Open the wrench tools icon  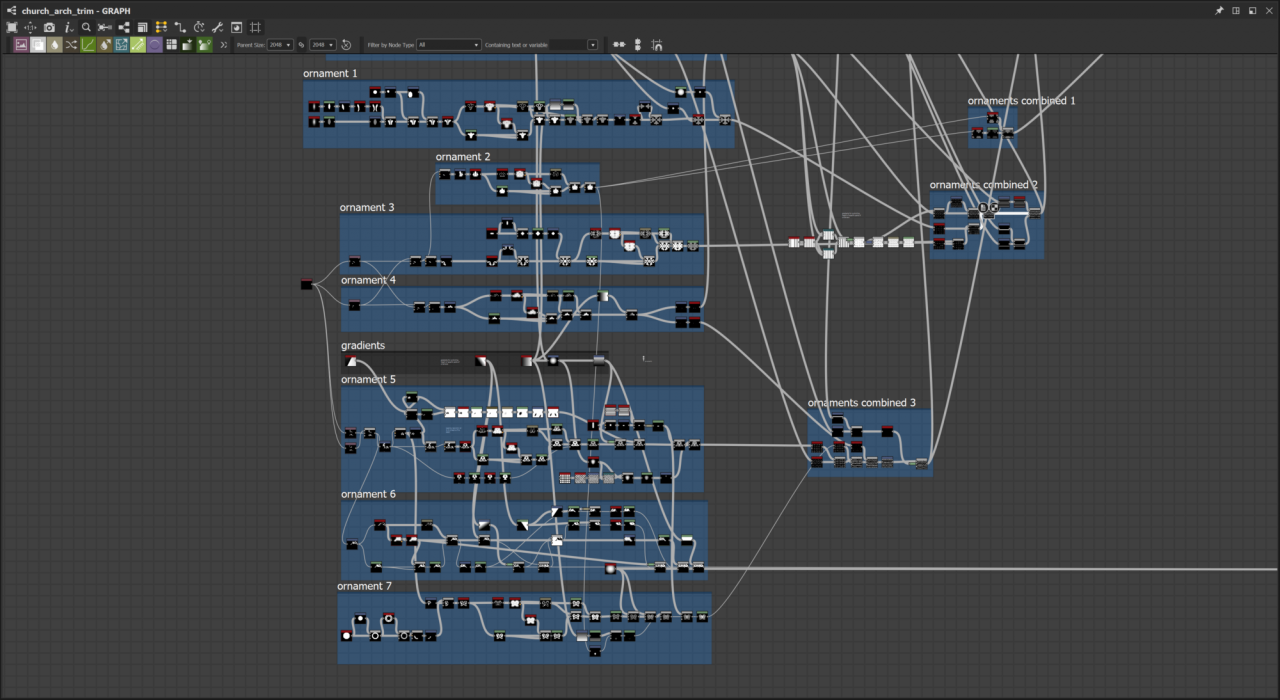(217, 27)
